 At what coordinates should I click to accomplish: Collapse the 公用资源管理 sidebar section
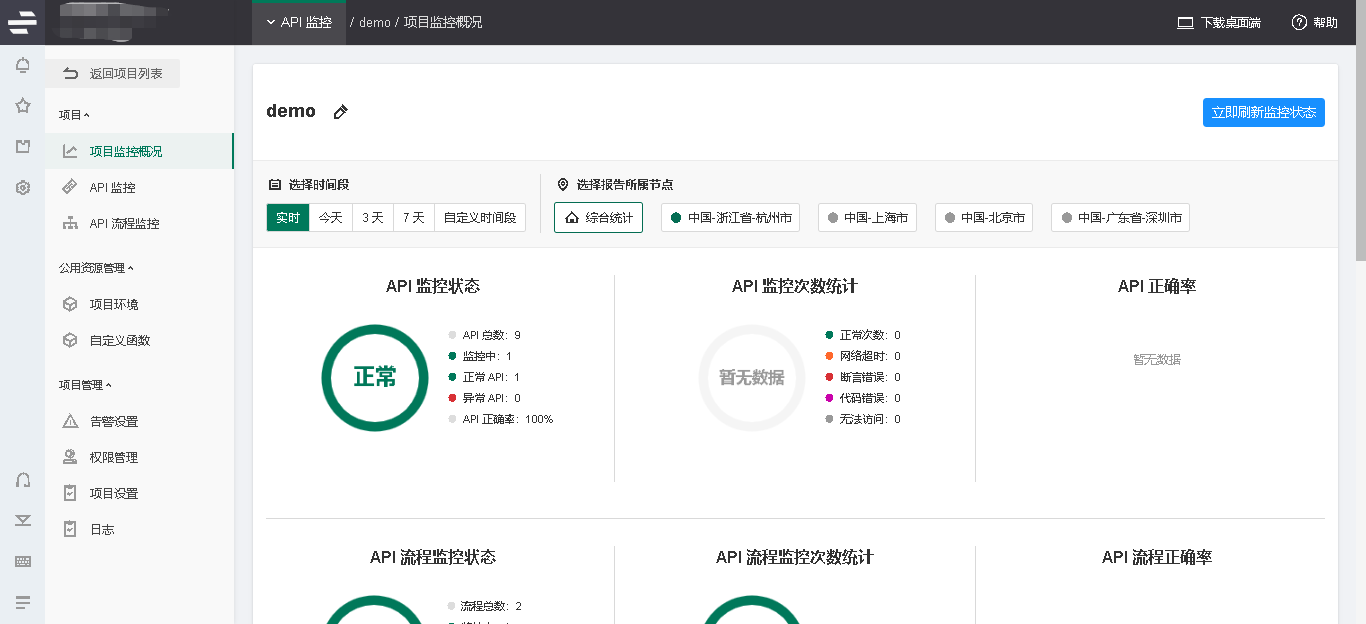(x=96, y=268)
